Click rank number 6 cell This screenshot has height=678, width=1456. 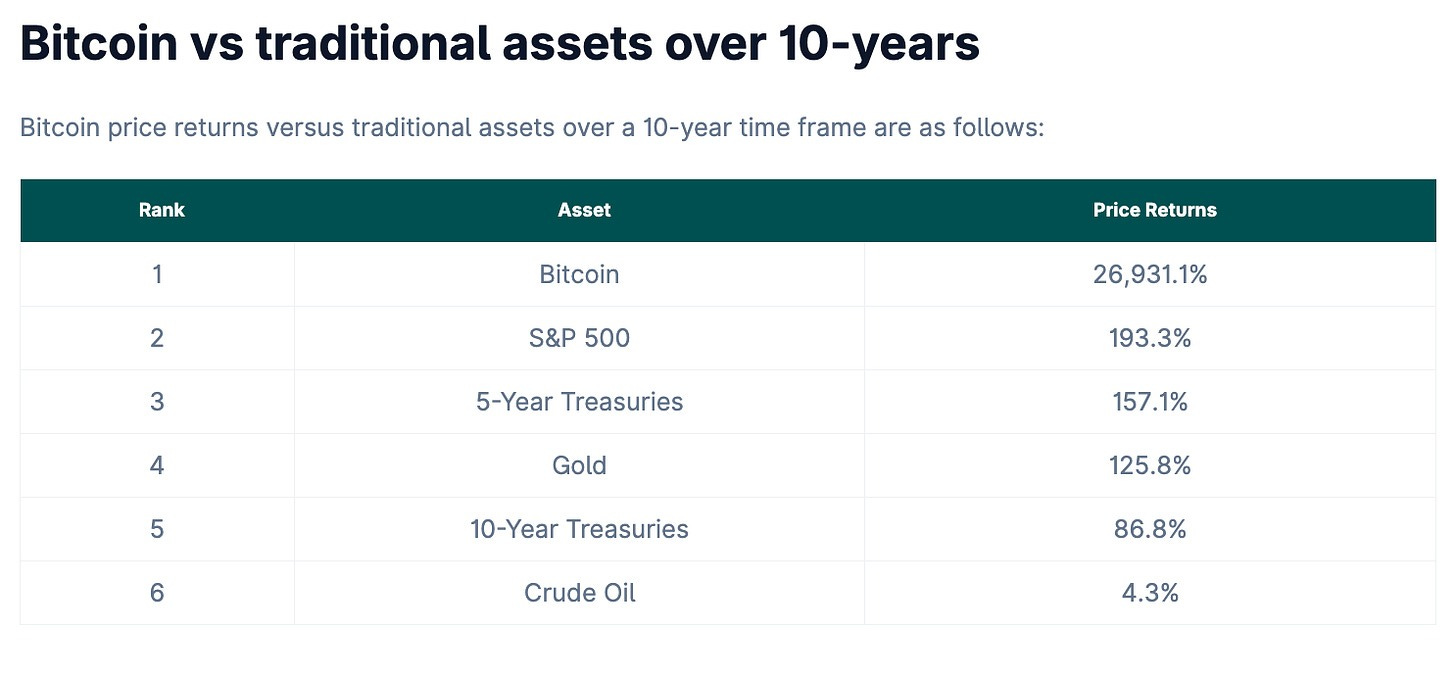(x=157, y=593)
